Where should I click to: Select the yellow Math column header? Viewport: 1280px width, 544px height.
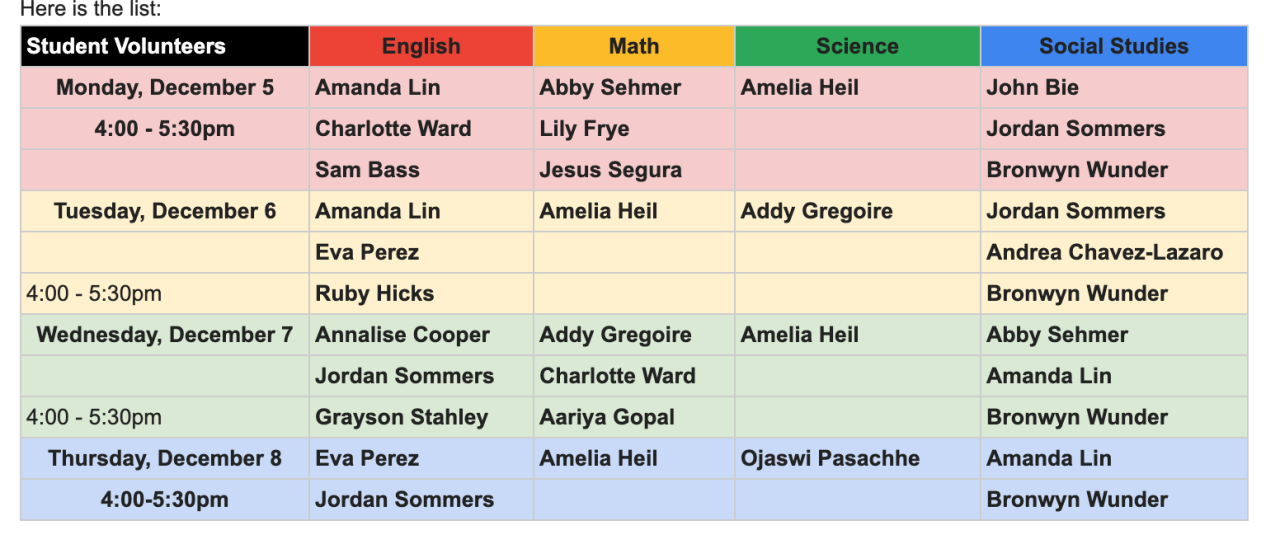(x=634, y=46)
